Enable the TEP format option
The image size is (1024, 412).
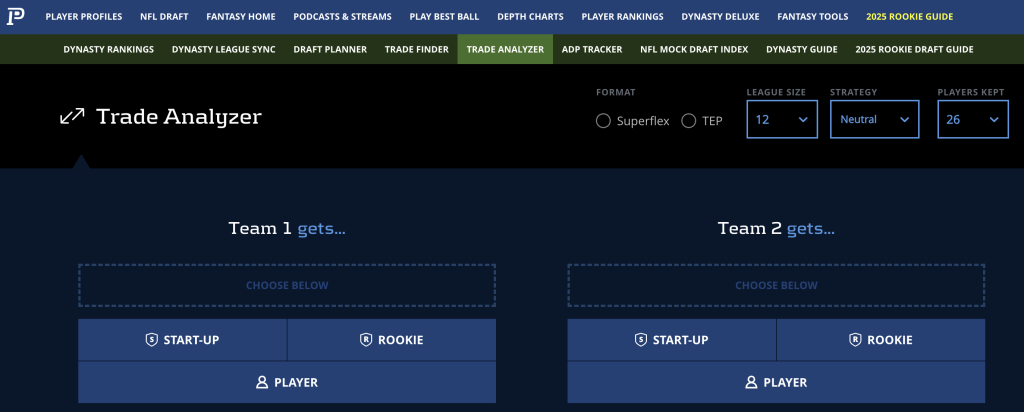coord(688,121)
